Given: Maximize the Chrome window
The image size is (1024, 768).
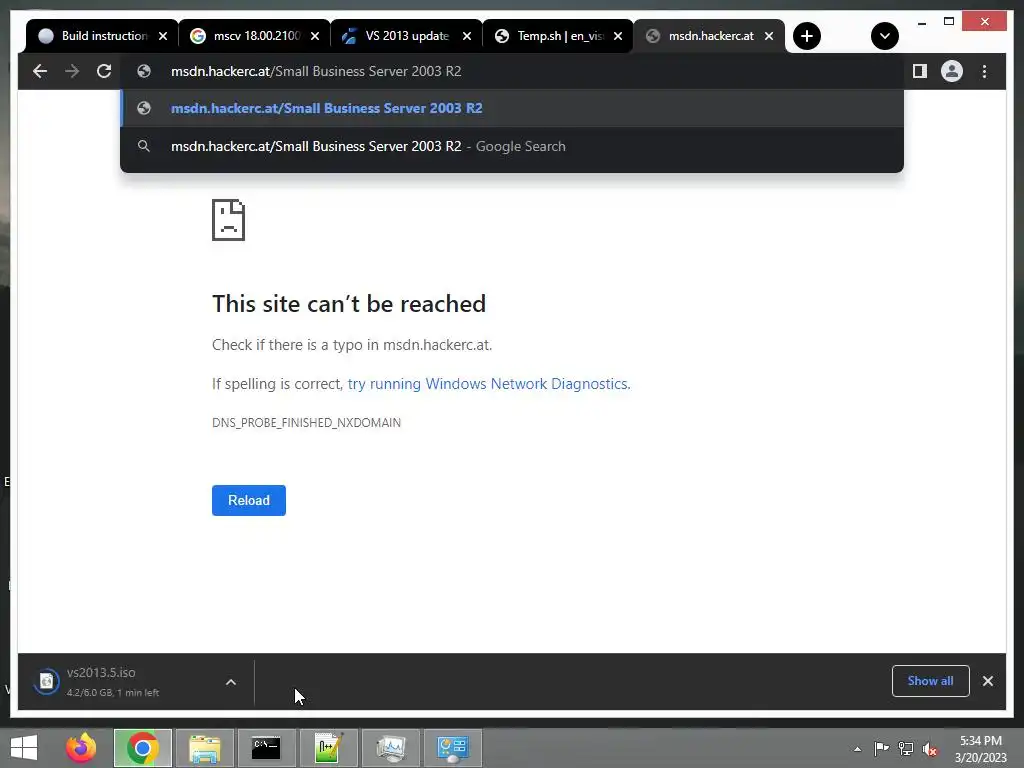Looking at the screenshot, I should [949, 22].
